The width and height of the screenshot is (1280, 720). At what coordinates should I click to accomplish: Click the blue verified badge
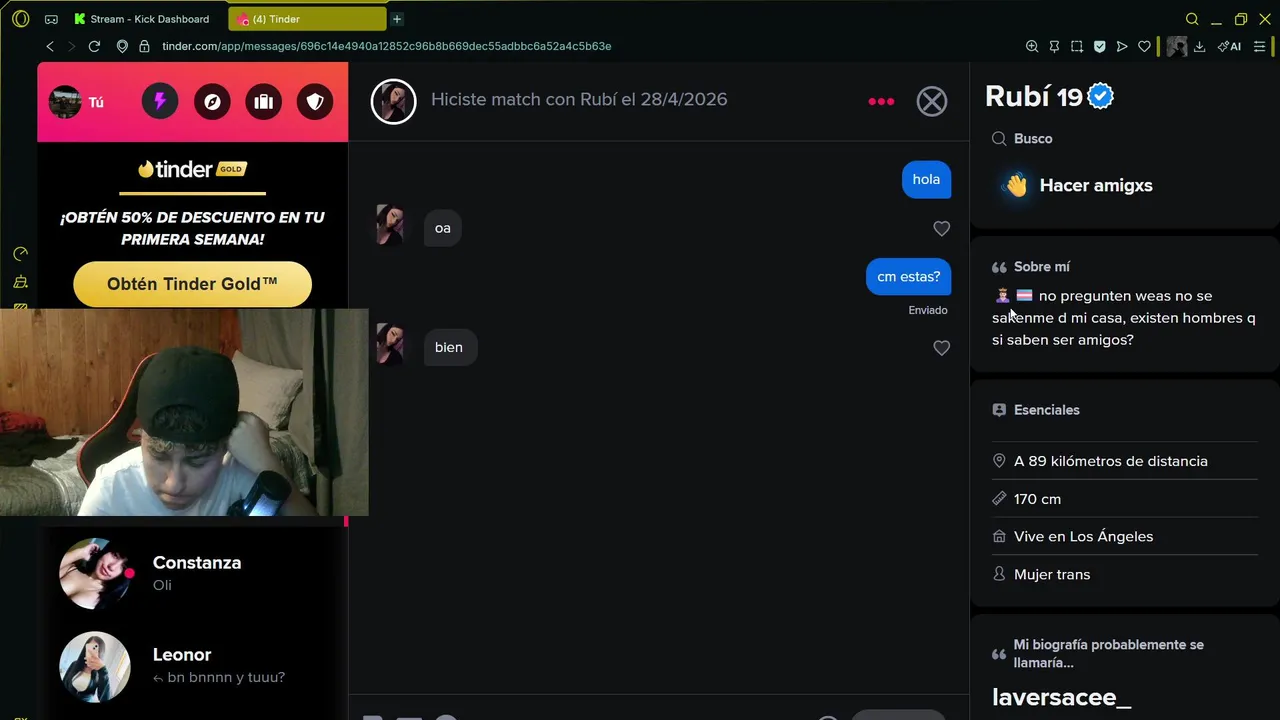1101,96
